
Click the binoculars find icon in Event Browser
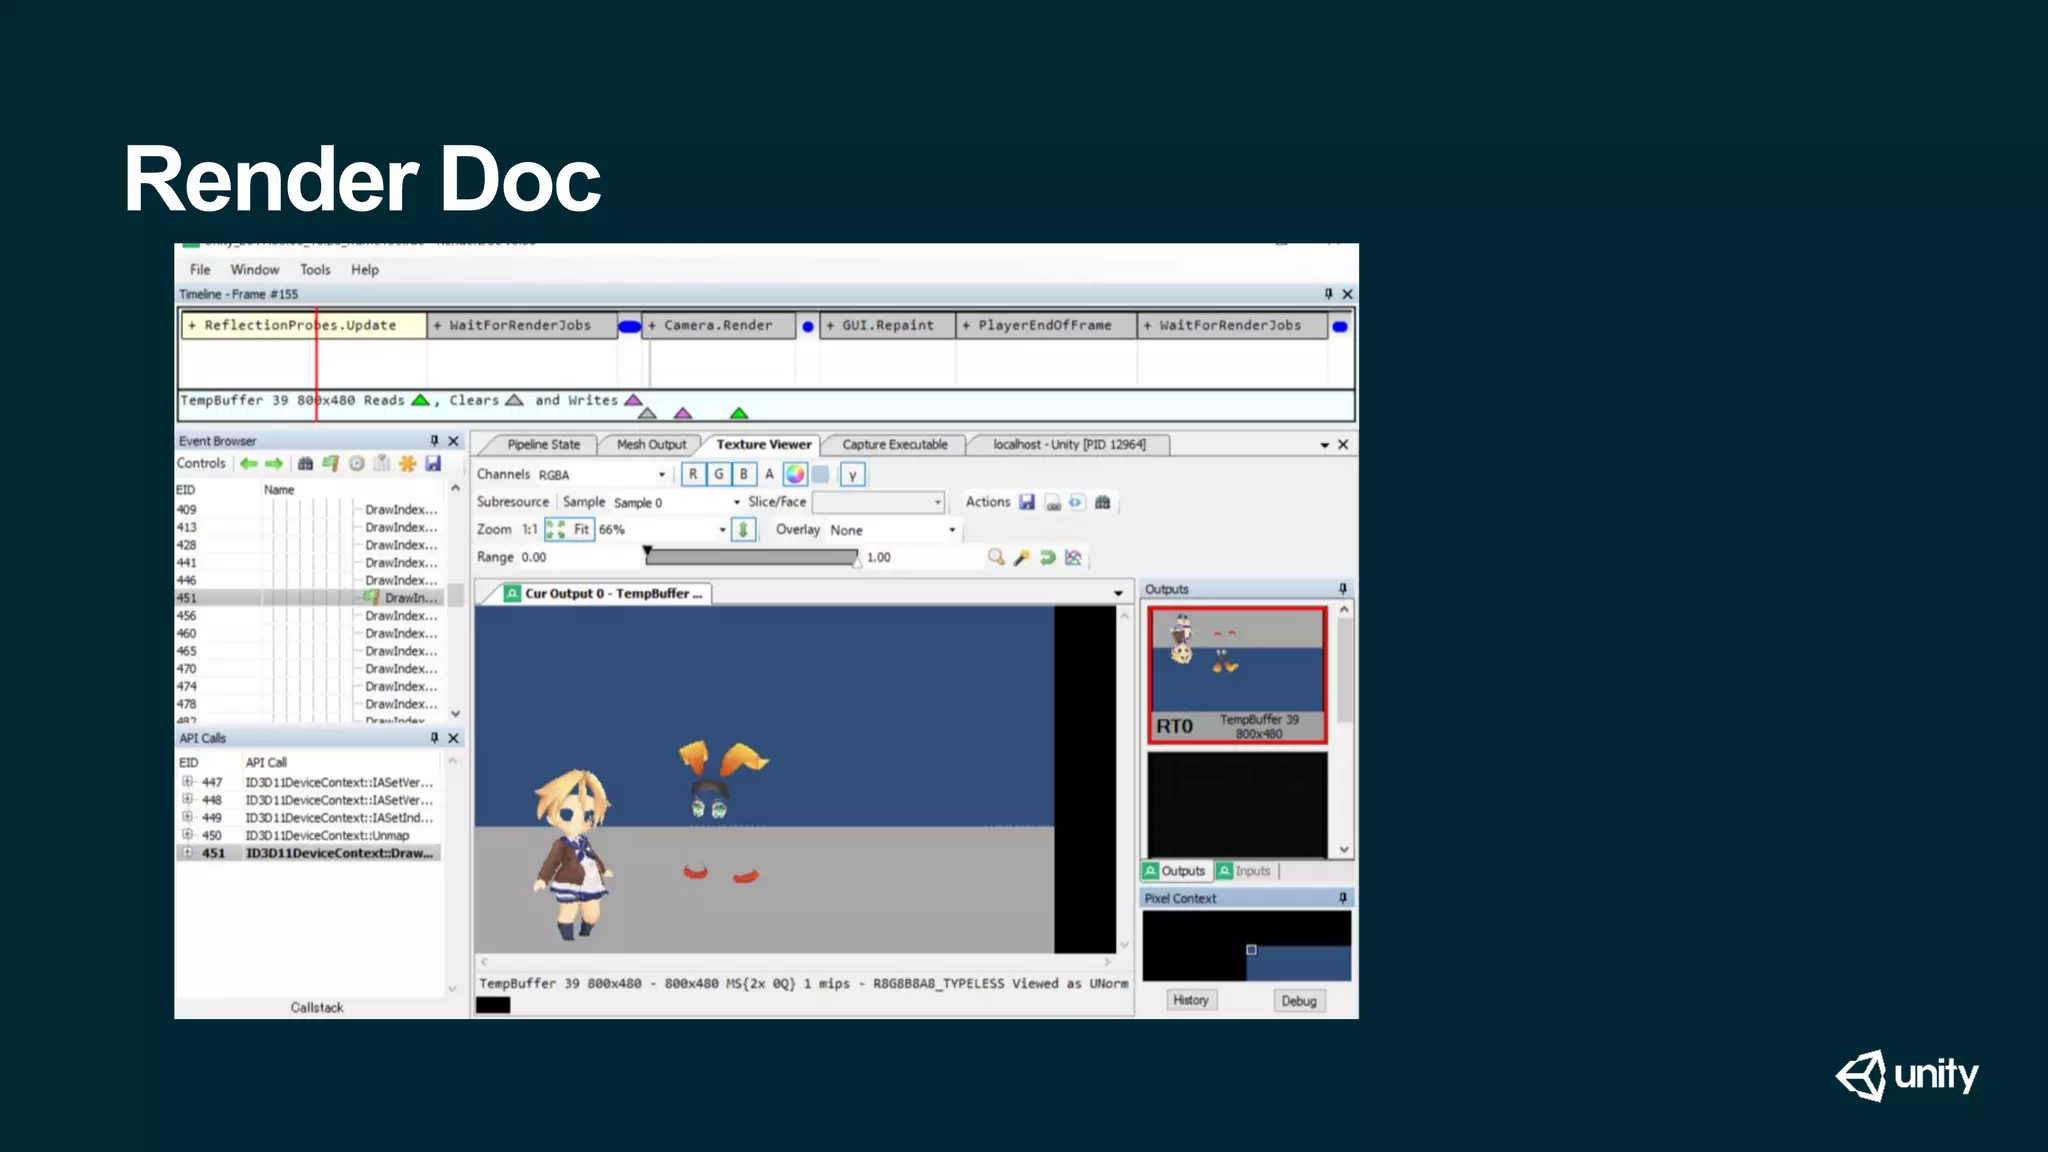click(x=305, y=464)
